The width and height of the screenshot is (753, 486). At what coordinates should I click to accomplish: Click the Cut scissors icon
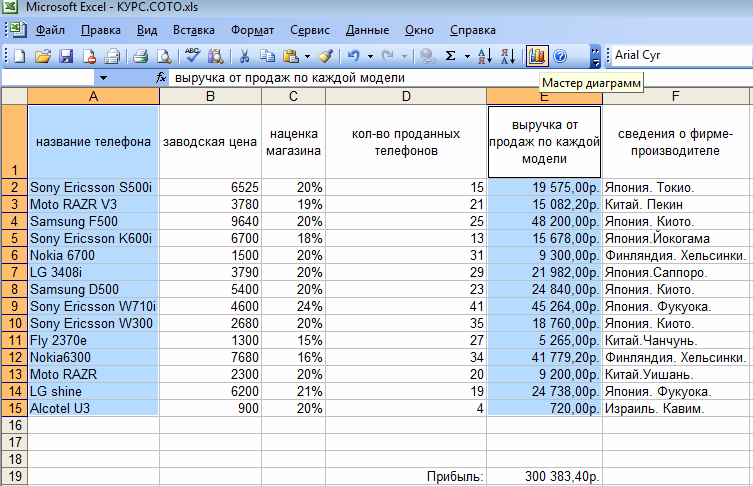tap(244, 56)
